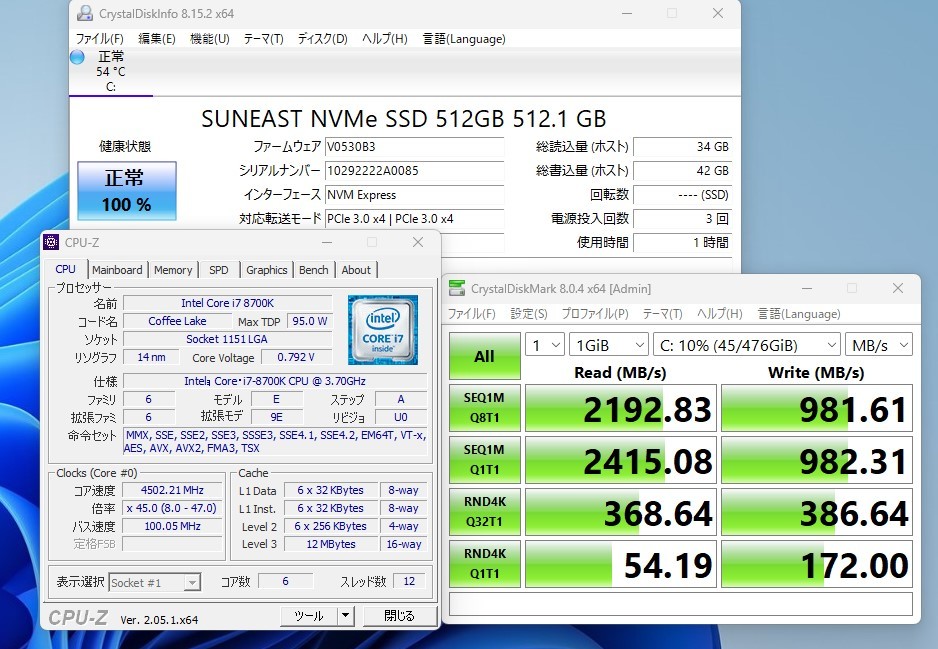This screenshot has height=649, width=938.
Task: Open 言語(Language) menu in CrystalDiskMark
Action: click(x=799, y=314)
